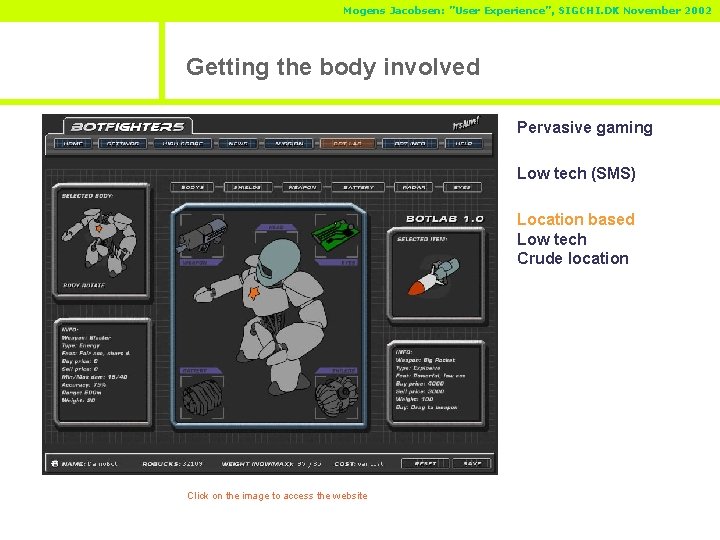The image size is (720, 540).
Task: Open the NEWS nav tab
Action: coord(238,144)
